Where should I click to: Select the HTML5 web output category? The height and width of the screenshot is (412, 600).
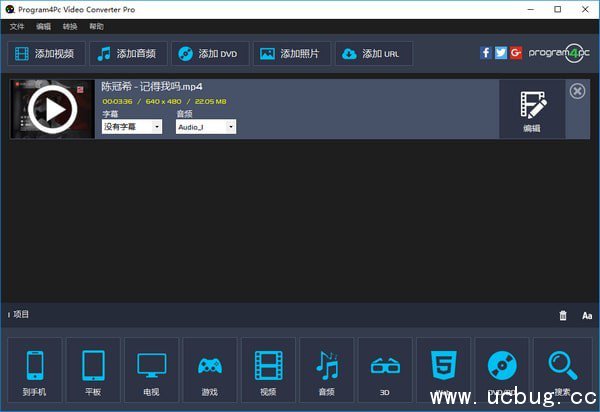pyautogui.click(x=443, y=370)
